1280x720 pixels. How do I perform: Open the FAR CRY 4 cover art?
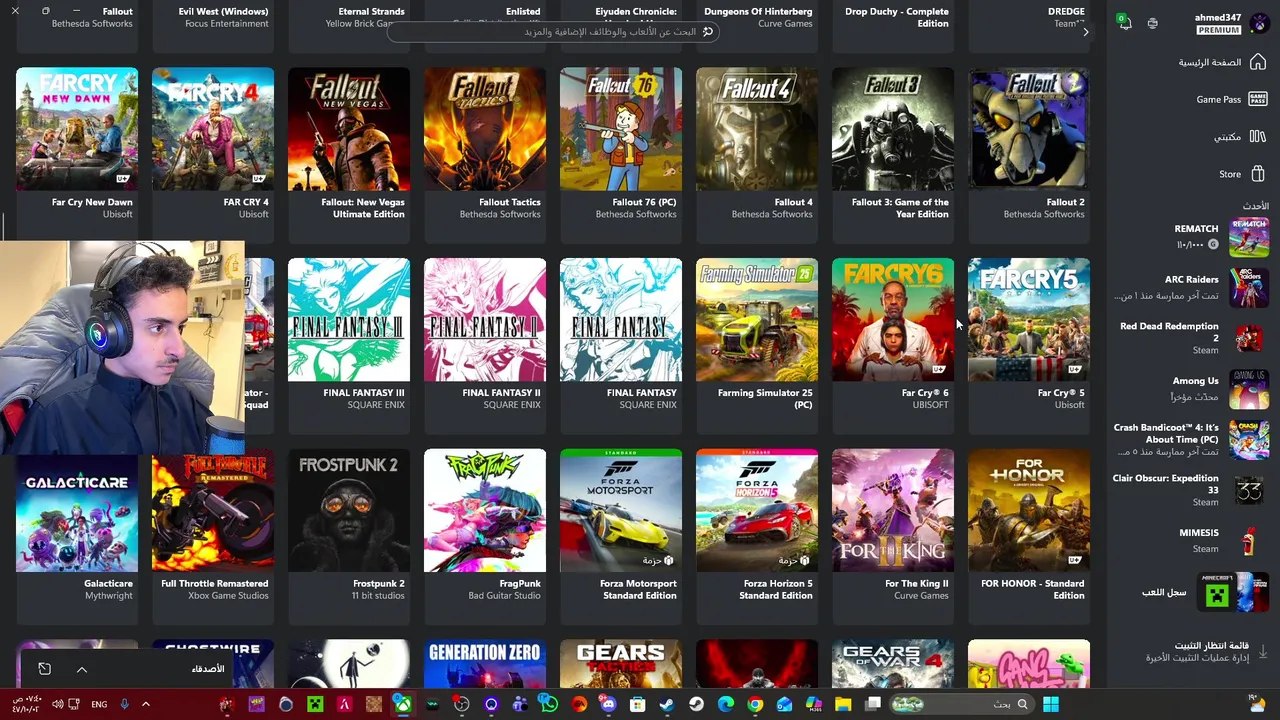(x=213, y=129)
